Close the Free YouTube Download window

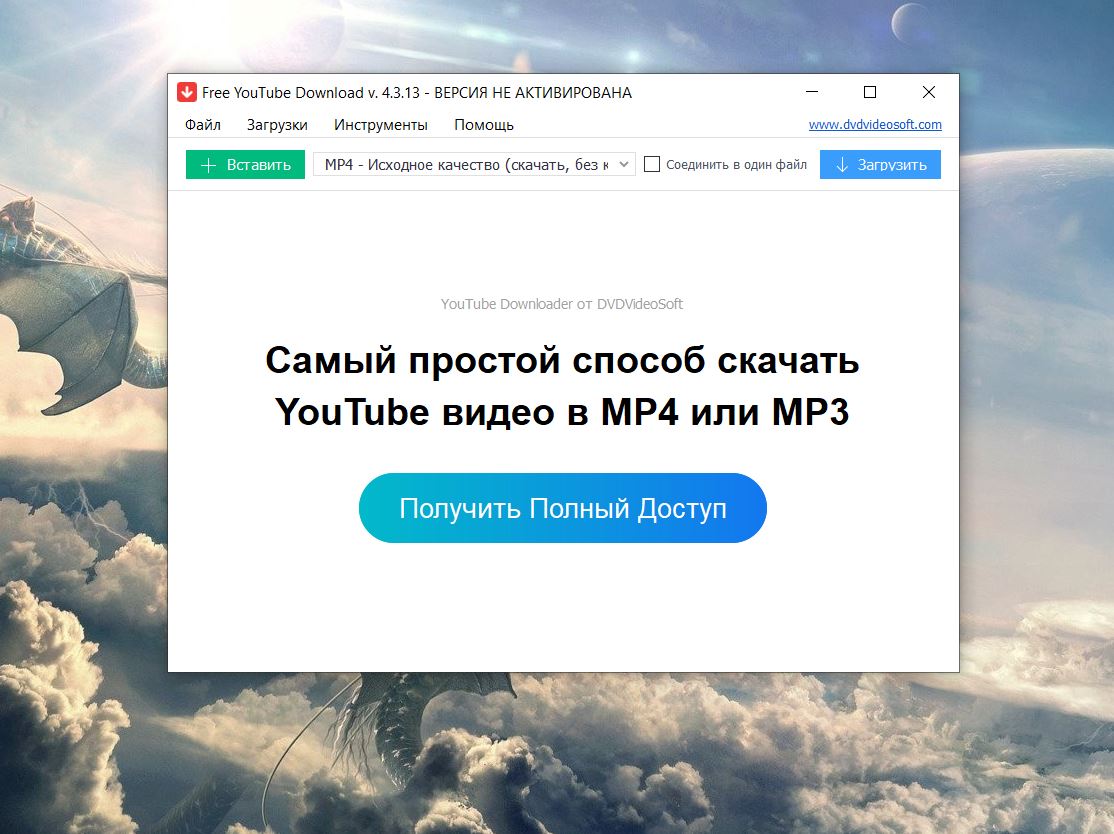pos(929,92)
